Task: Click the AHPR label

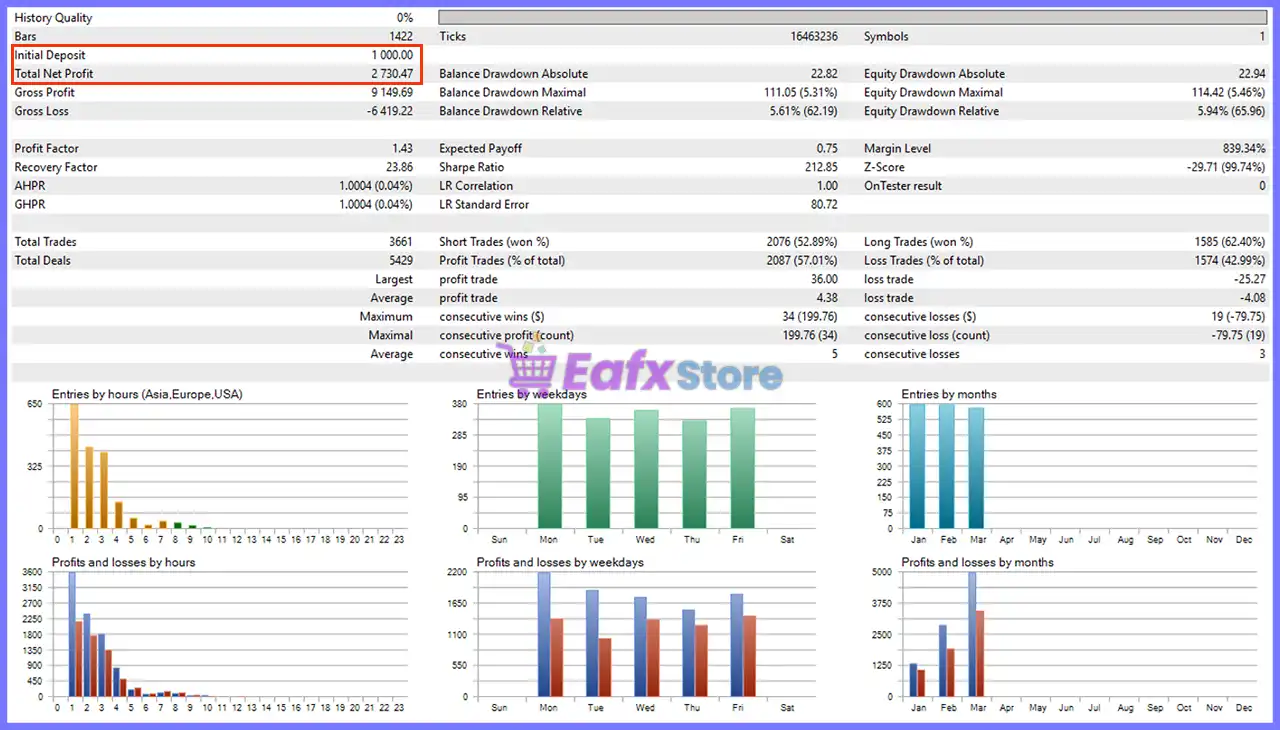Action: (x=30, y=186)
